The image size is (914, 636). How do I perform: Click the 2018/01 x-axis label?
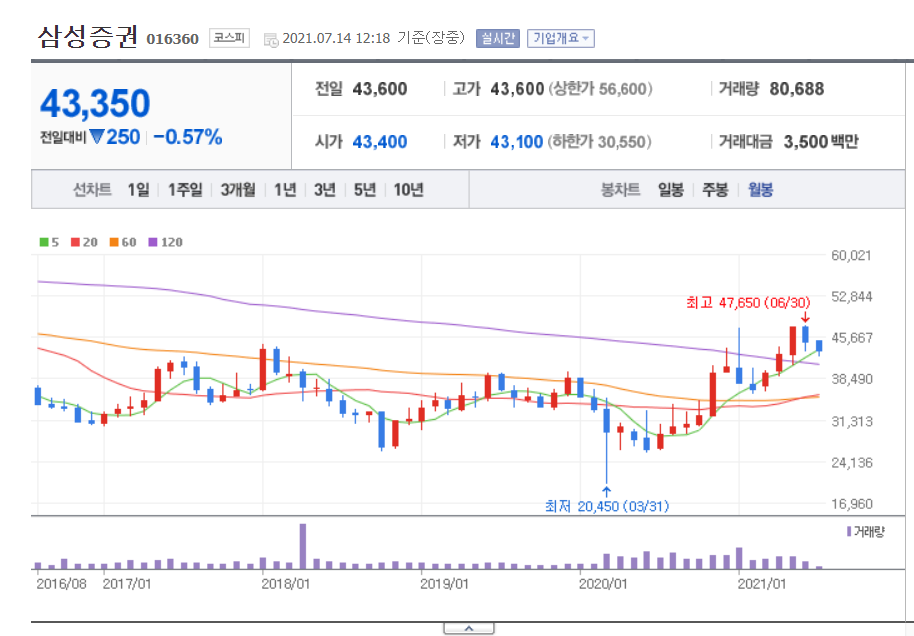[286, 584]
